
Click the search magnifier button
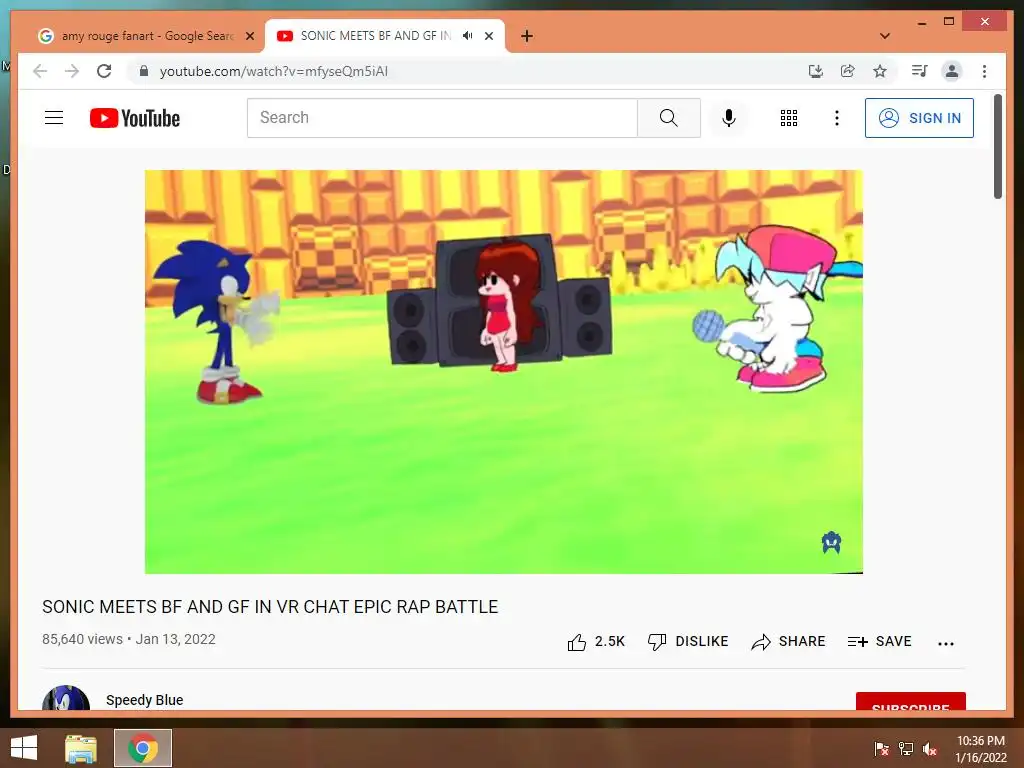coord(669,118)
